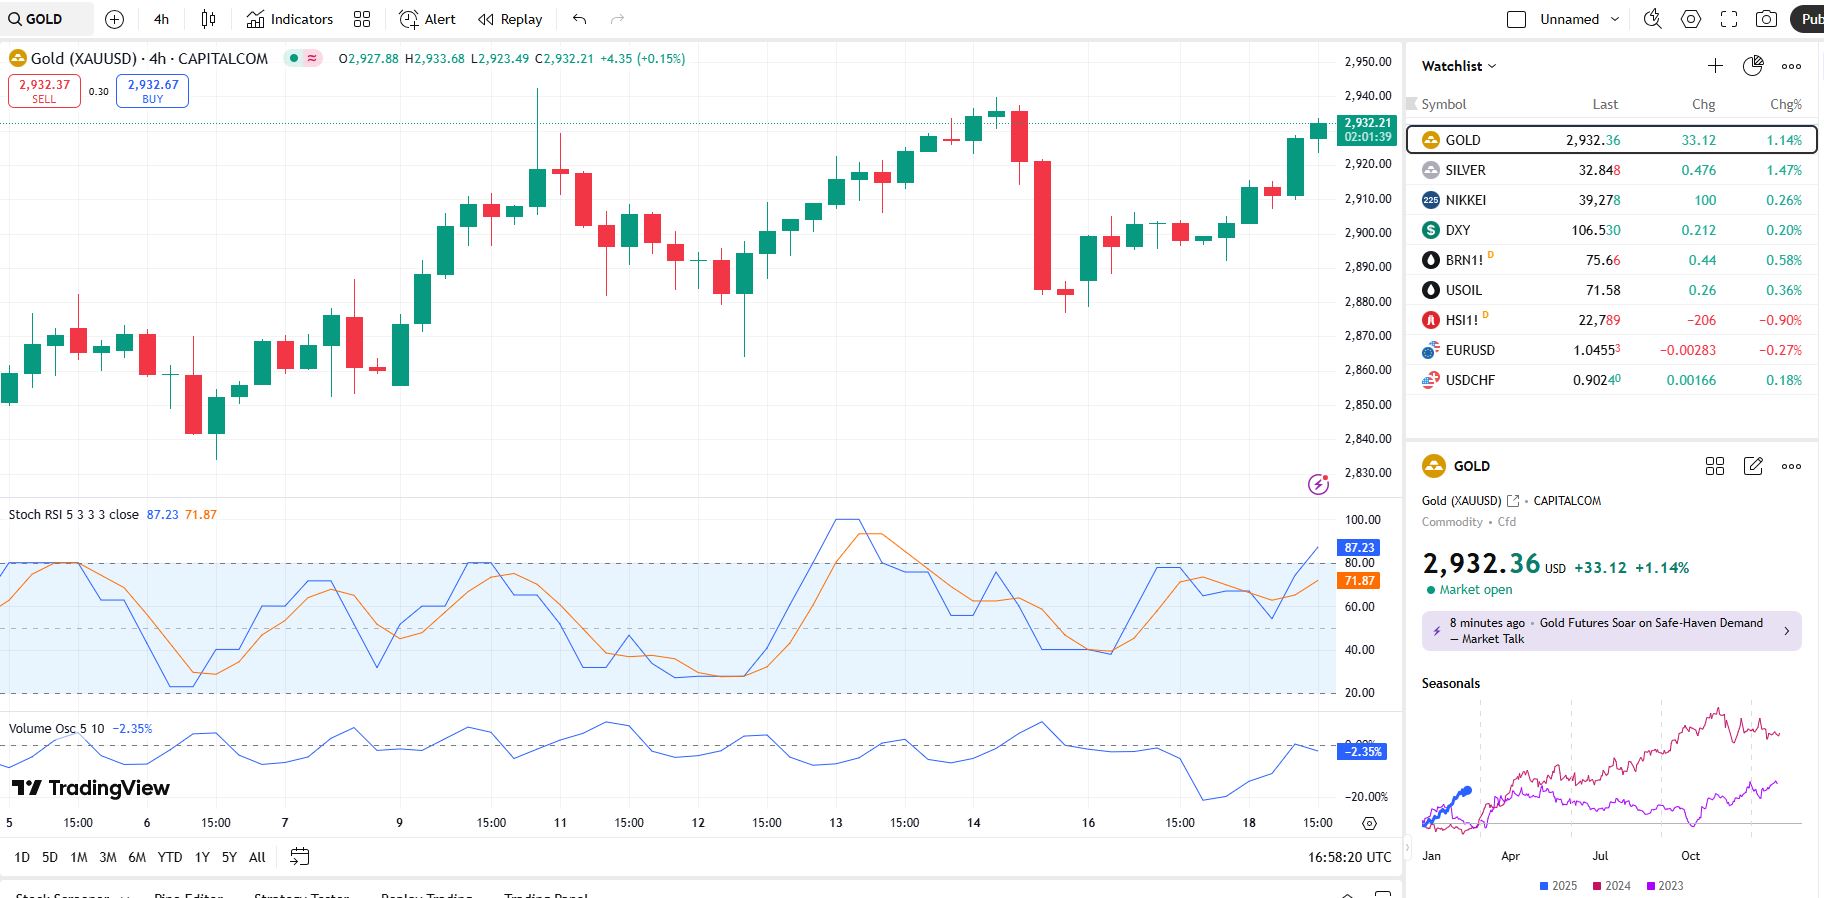Click the compare or add symbol plus icon
Image resolution: width=1824 pixels, height=898 pixels.
115,19
